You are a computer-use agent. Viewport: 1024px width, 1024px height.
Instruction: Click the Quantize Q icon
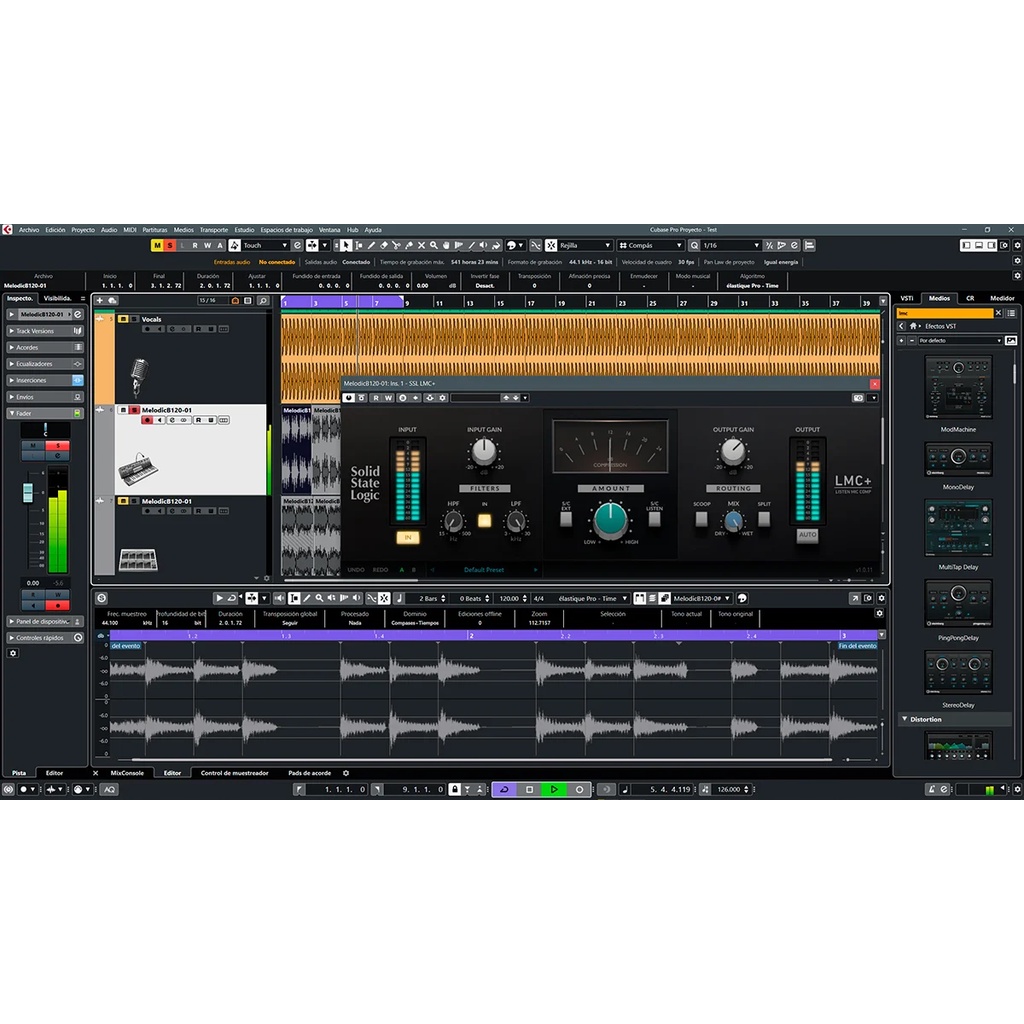(694, 246)
